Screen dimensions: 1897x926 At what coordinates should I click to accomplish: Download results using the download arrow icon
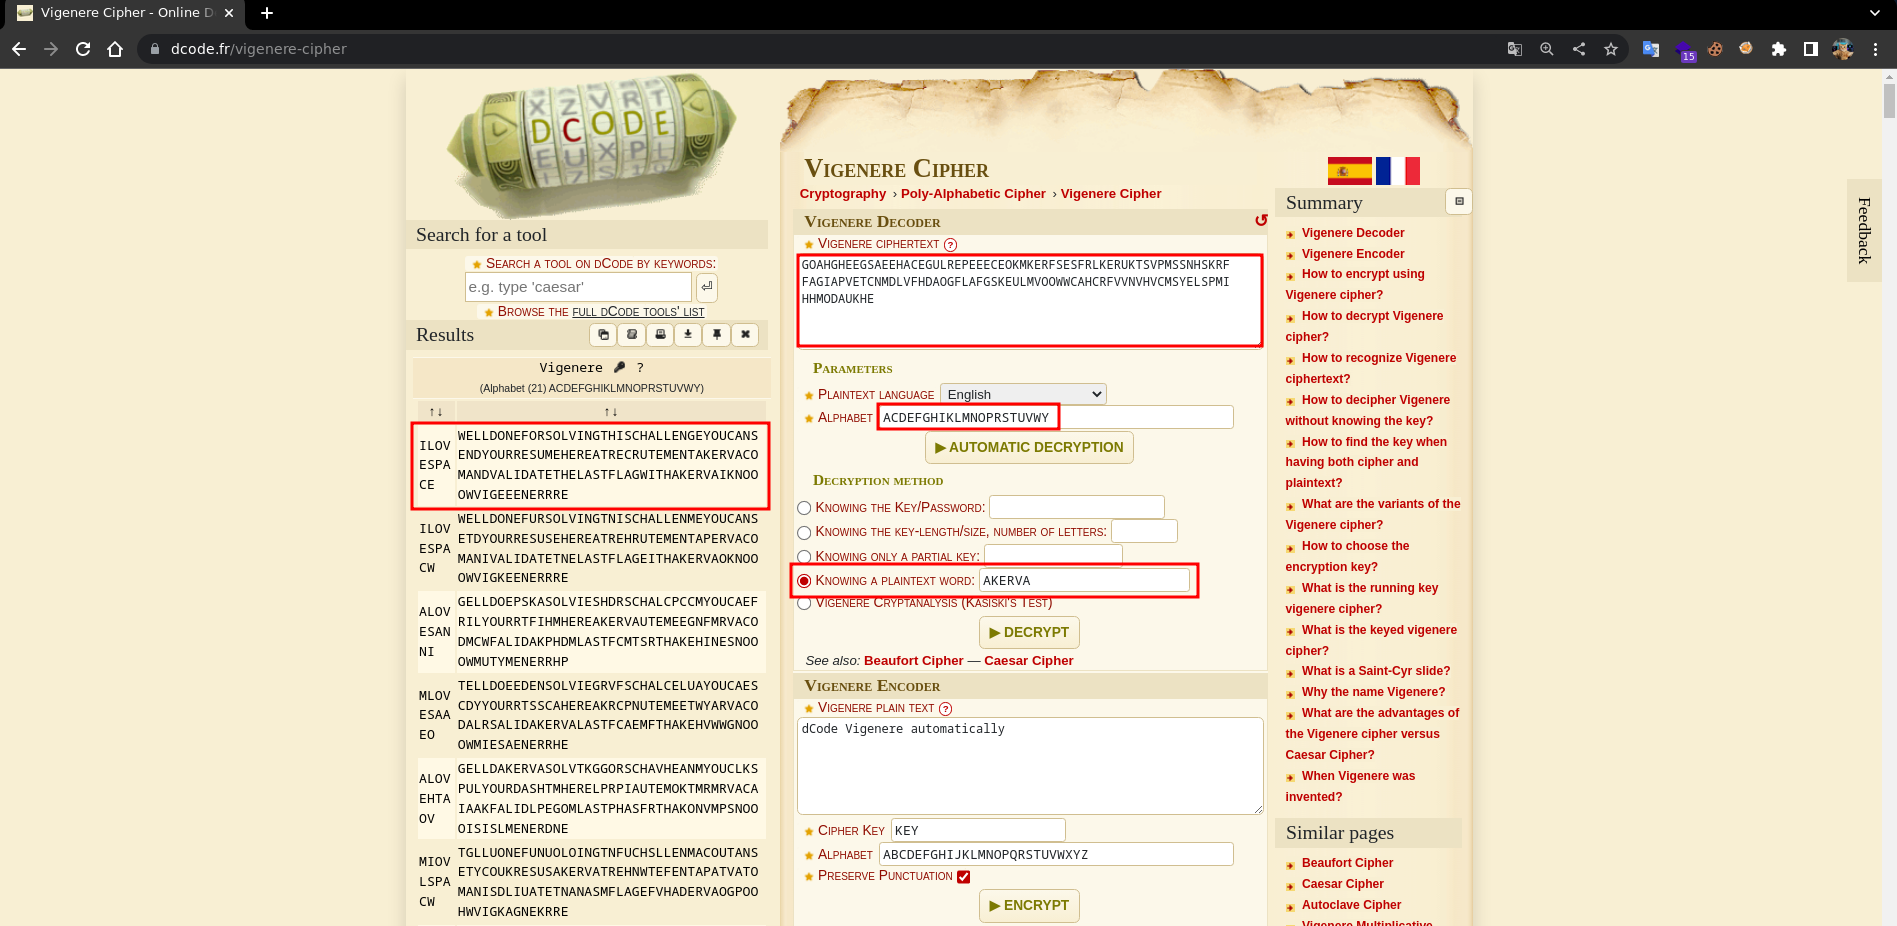(x=688, y=335)
